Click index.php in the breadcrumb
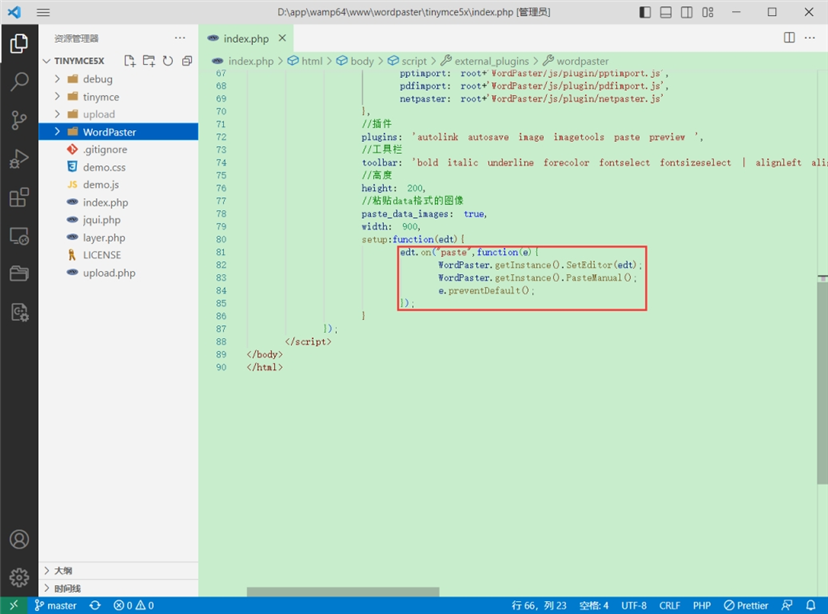The image size is (828, 614). tap(251, 61)
